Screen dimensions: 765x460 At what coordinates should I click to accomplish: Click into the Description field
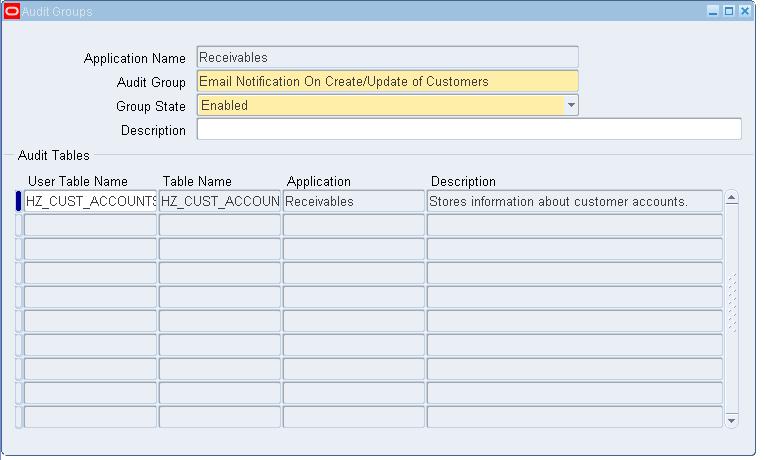point(469,129)
